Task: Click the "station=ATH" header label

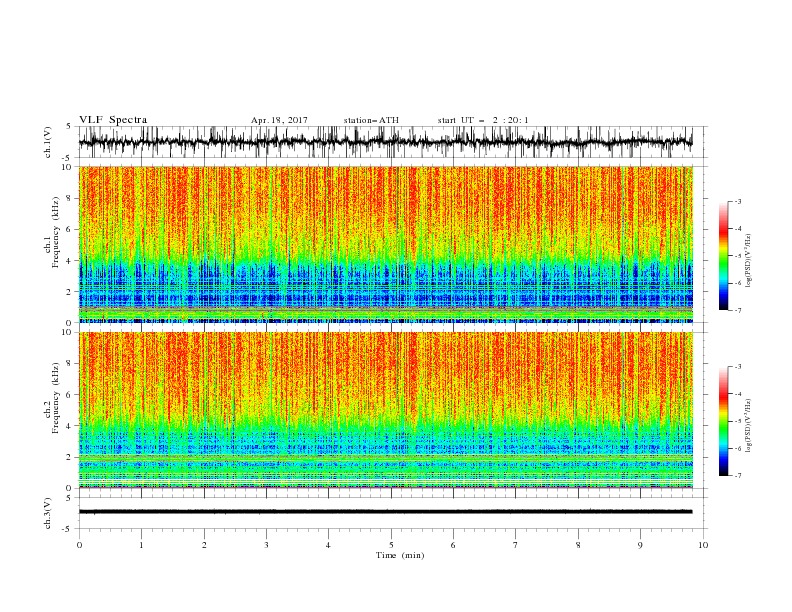Action: (371, 120)
